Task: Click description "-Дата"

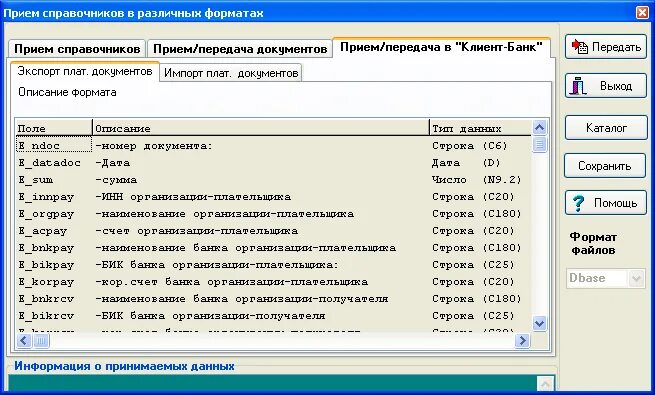Action: 113,163
